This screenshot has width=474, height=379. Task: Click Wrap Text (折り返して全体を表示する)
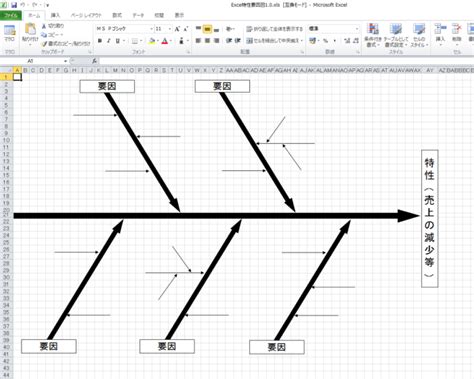[275, 29]
